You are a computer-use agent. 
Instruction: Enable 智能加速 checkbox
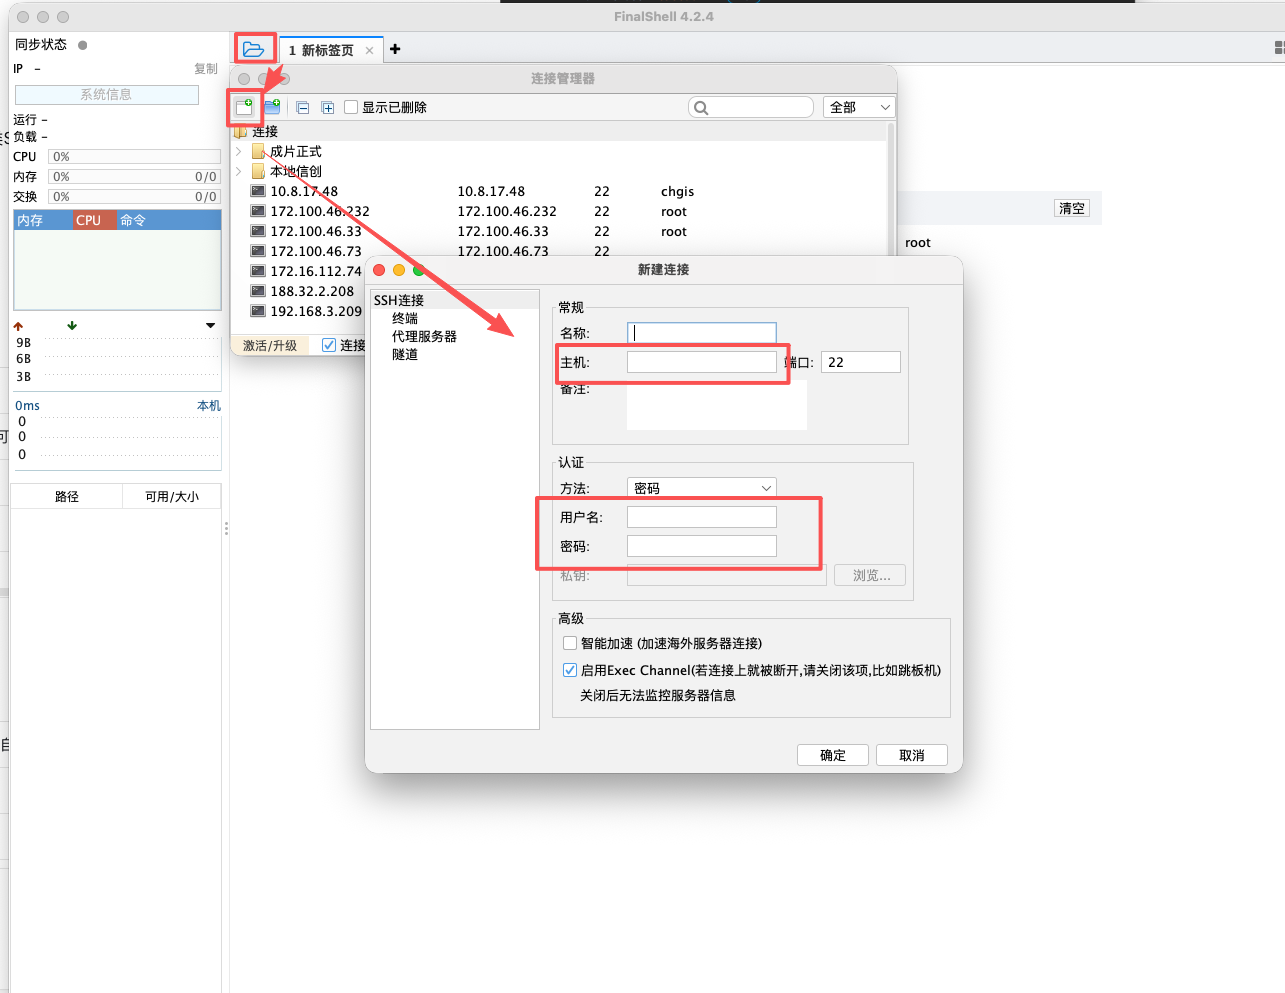[x=570, y=643]
